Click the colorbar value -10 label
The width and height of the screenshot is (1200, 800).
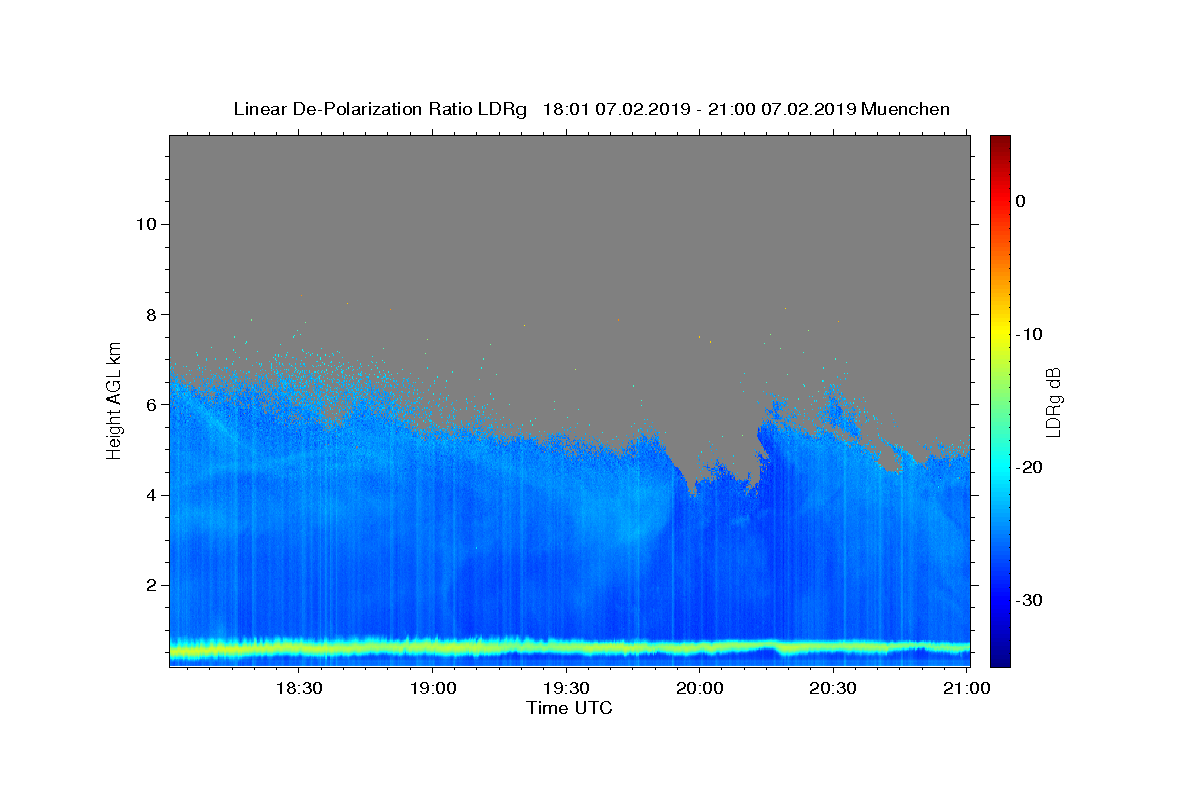1029,334
